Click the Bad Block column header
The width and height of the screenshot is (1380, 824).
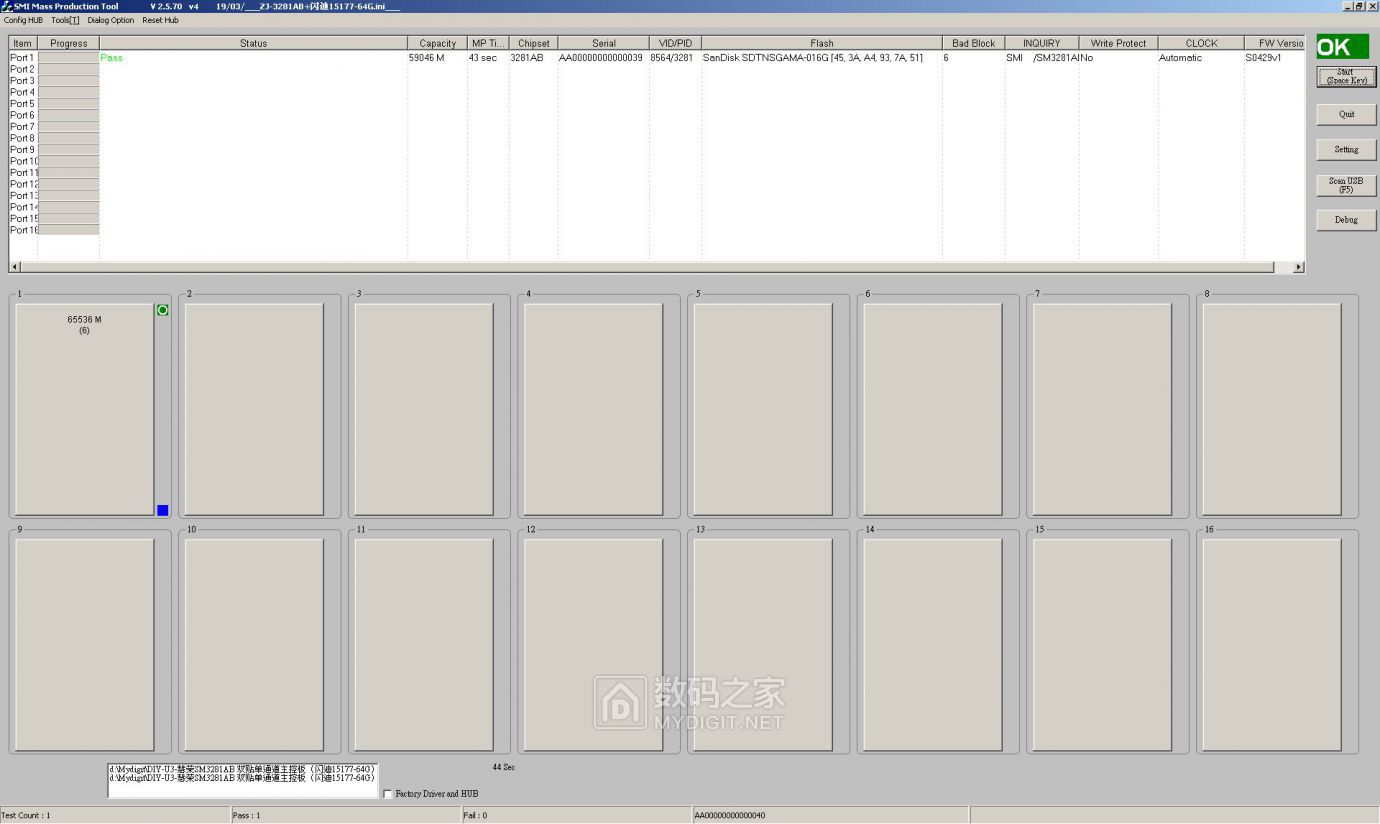click(973, 43)
